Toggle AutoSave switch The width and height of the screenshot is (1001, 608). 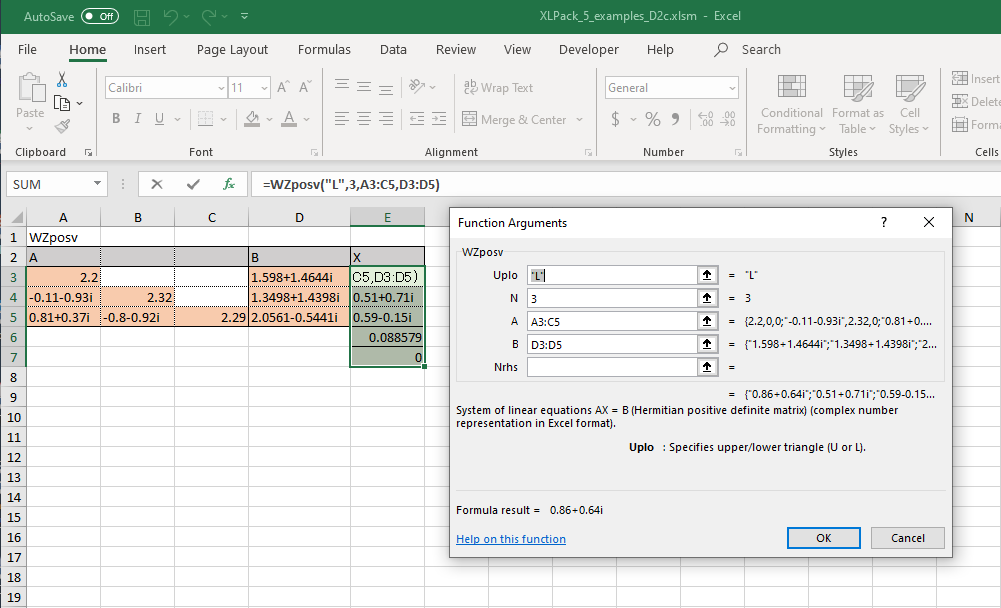pos(100,17)
